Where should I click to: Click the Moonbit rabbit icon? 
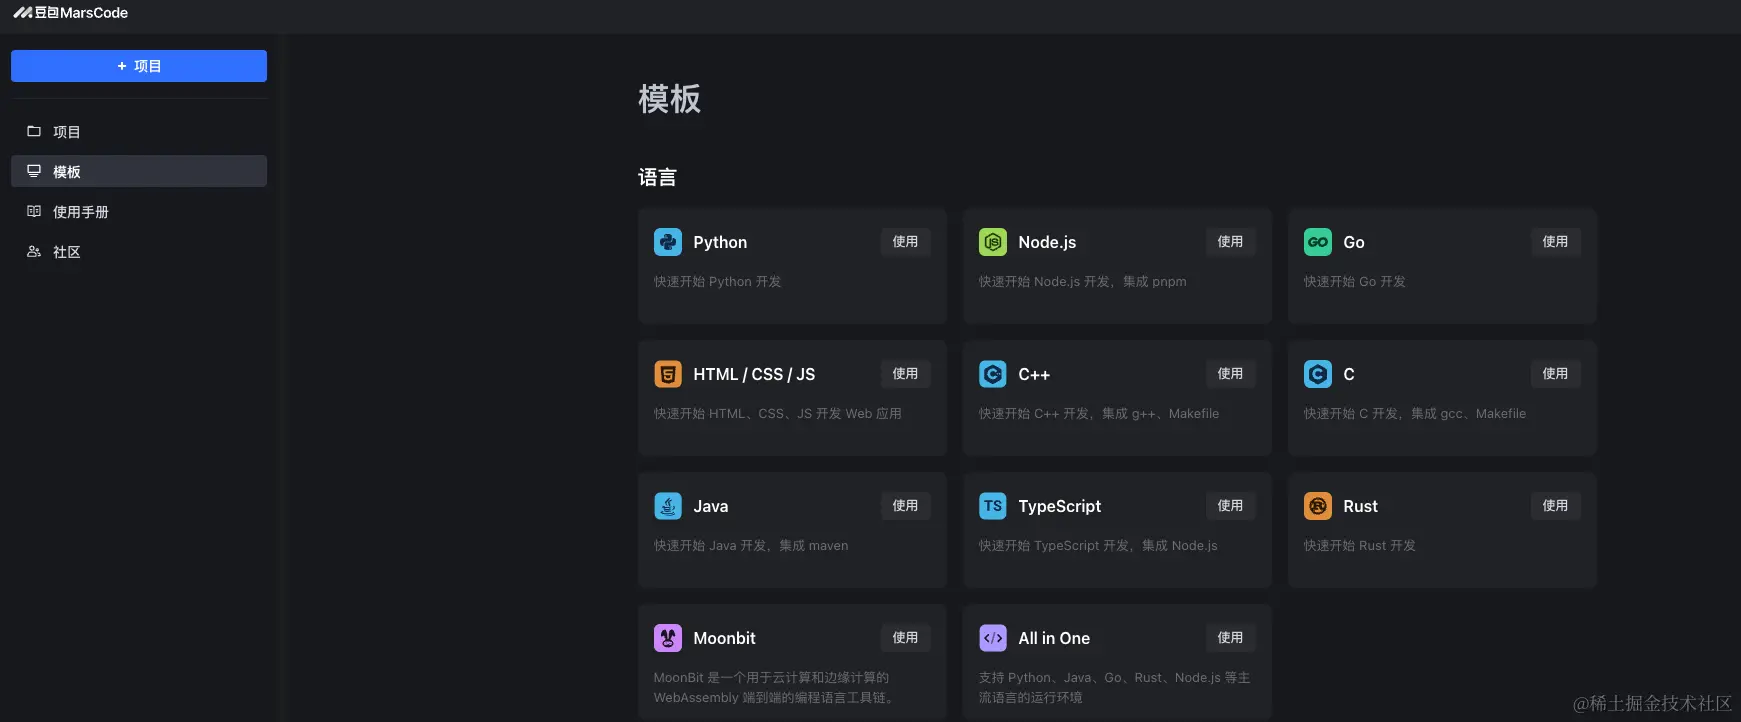point(668,638)
